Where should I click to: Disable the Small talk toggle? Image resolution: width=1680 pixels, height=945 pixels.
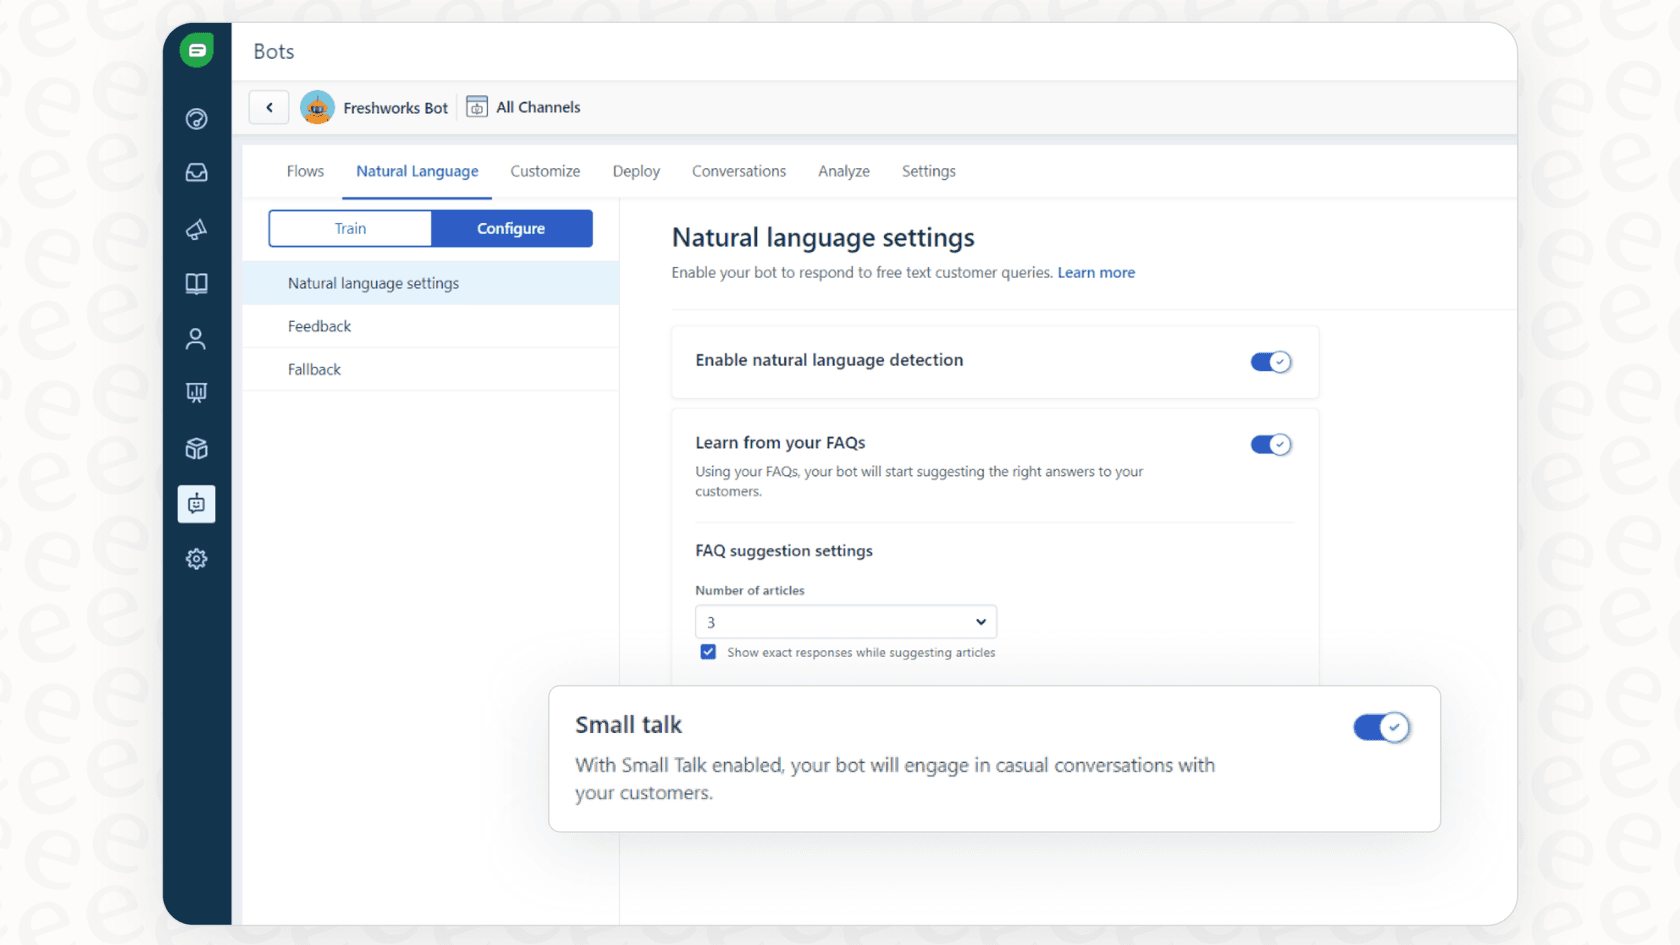(x=1382, y=727)
